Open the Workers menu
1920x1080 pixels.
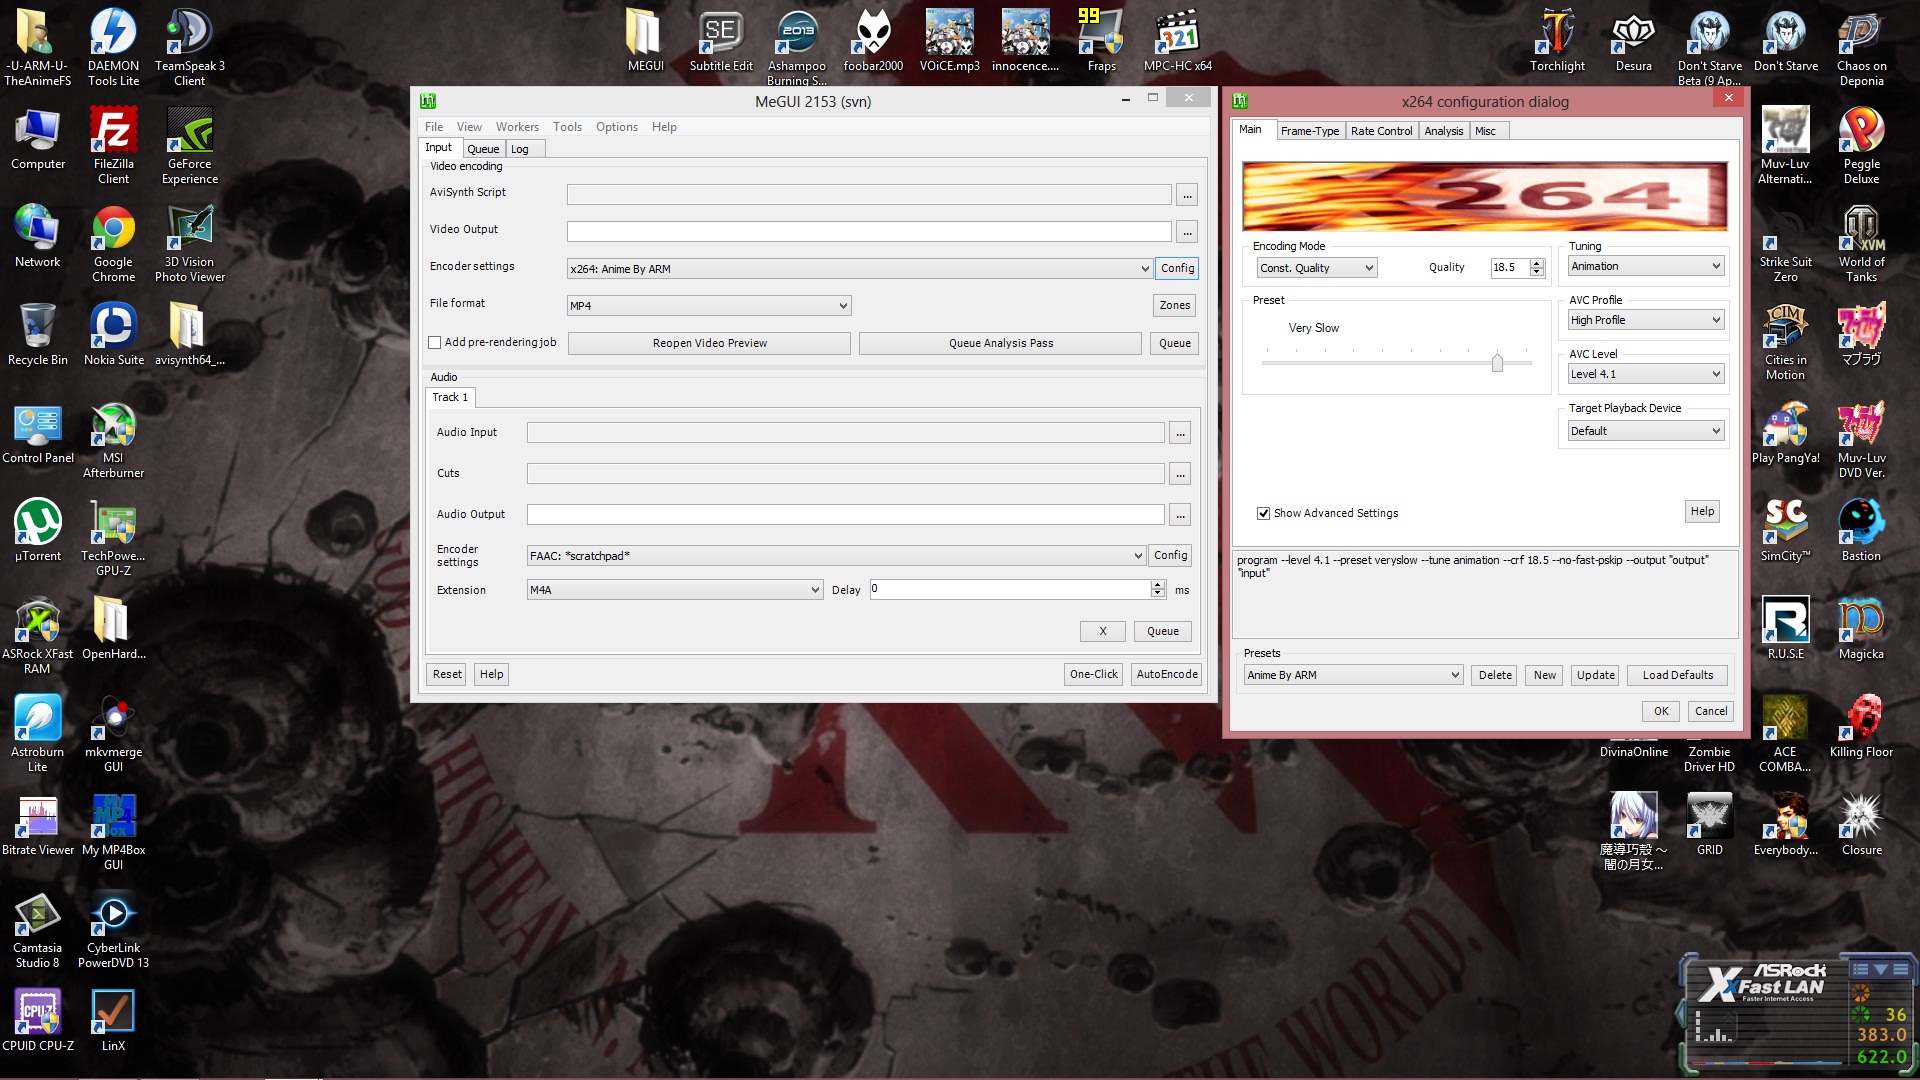pos(516,127)
